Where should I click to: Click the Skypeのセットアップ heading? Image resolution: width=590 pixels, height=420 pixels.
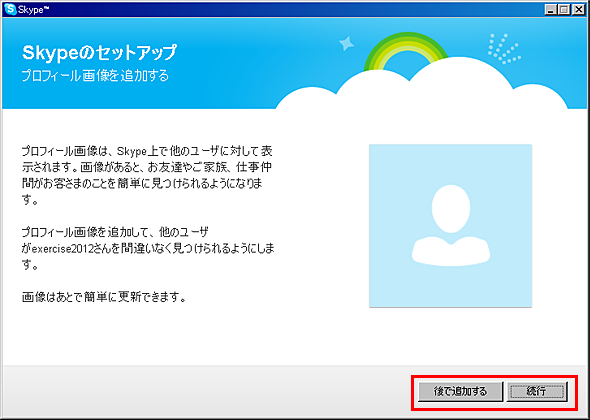(x=99, y=53)
